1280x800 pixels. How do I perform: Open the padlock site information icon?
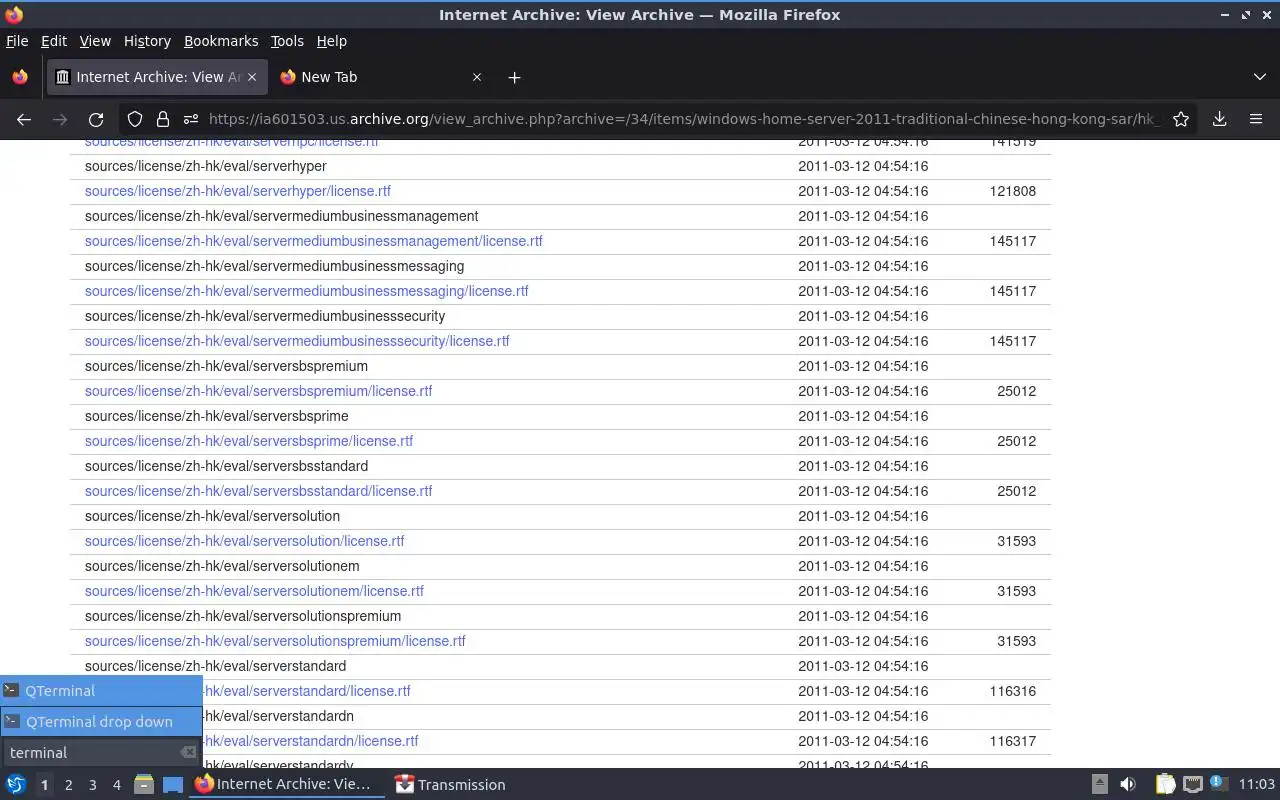point(162,119)
